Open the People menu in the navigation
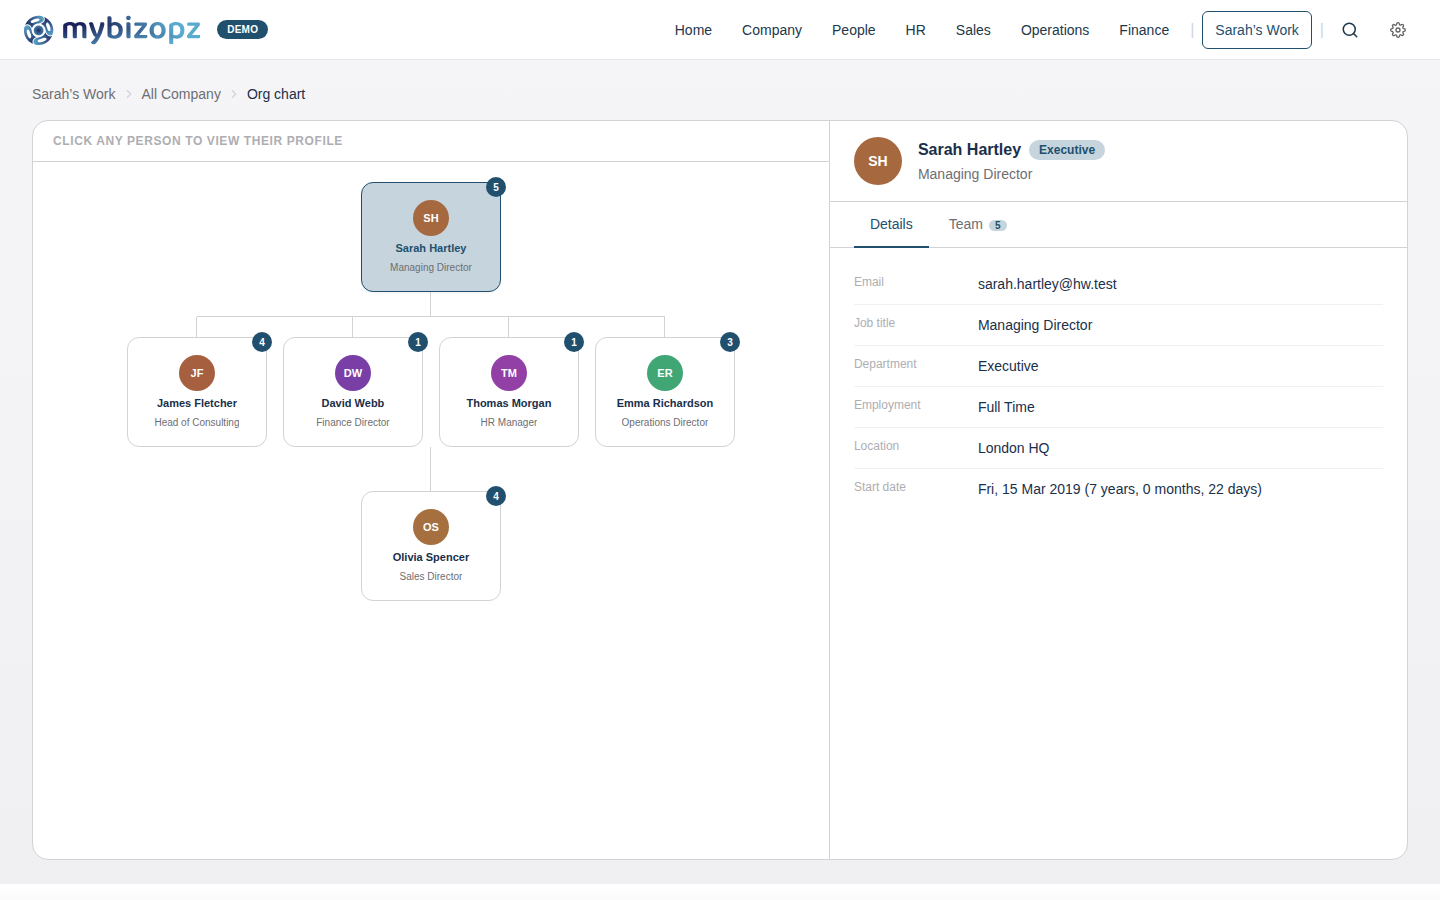Screen dimensions: 1440x900 coord(853,30)
